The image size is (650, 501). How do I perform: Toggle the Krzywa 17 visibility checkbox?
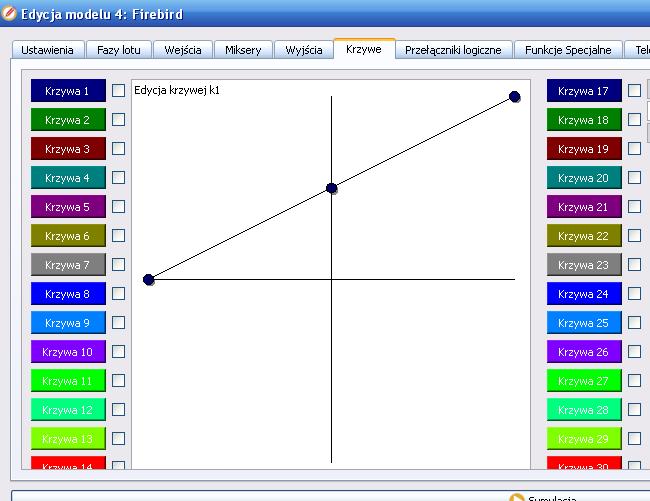pos(635,91)
